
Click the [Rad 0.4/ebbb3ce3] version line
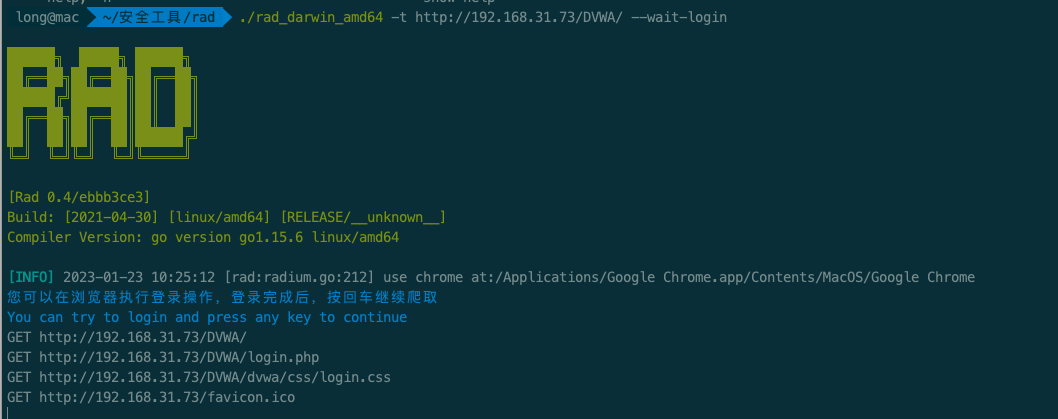78,197
